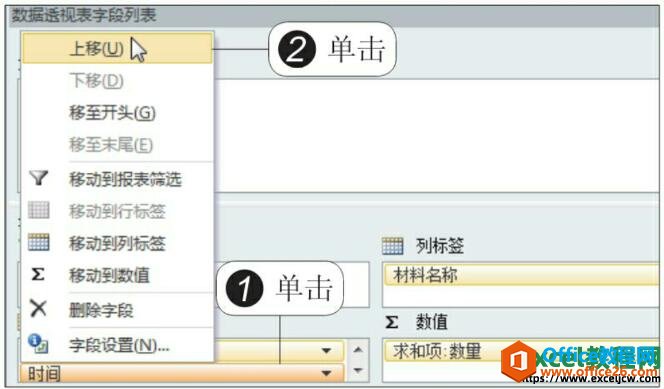Choose 移动到行标签 menu option
The width and height of the screenshot is (664, 389).
pos(117,211)
